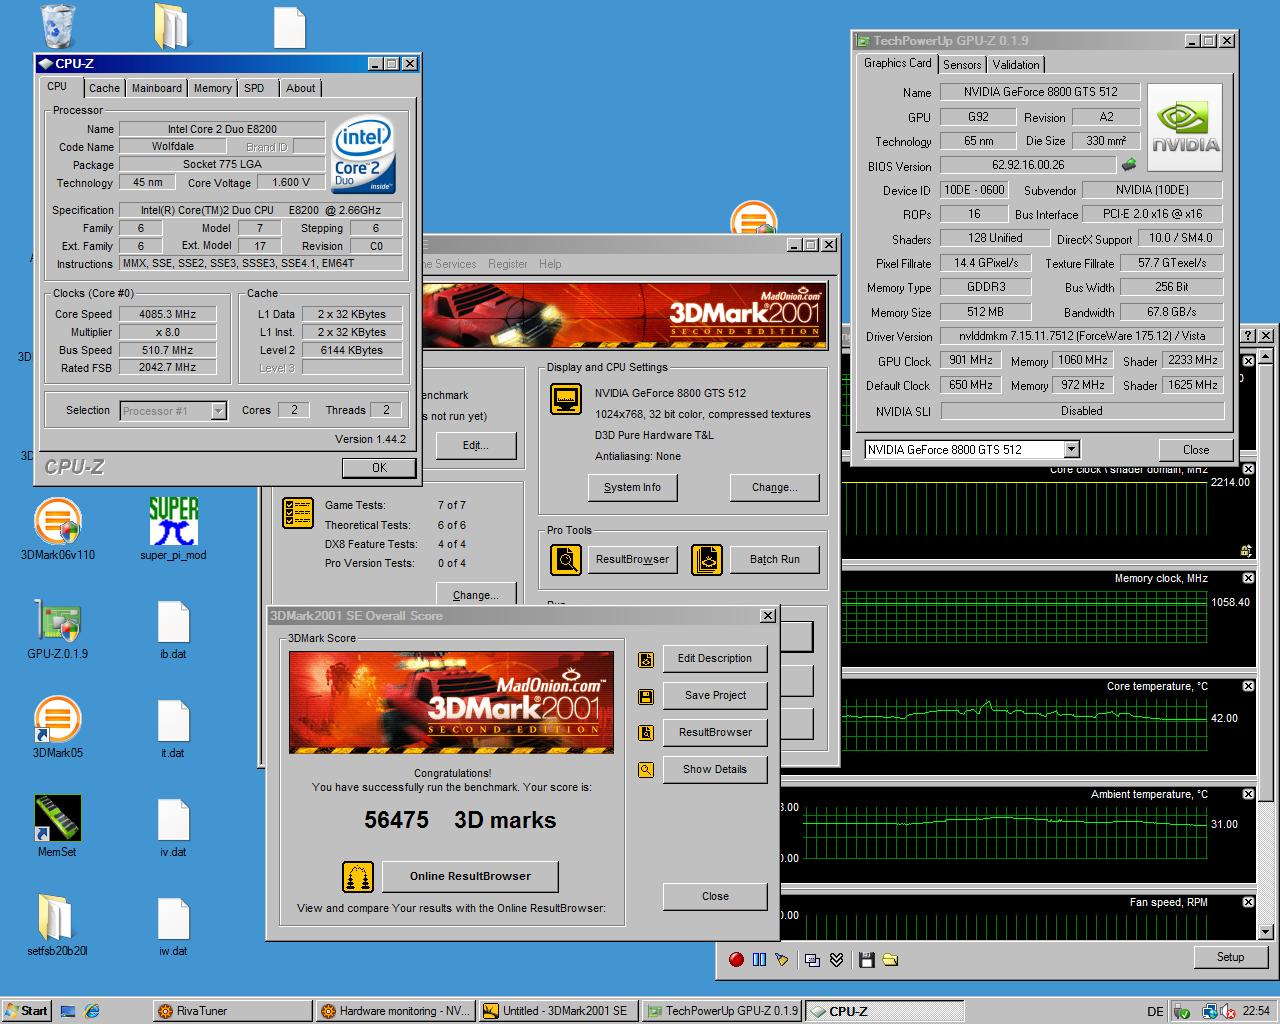Image resolution: width=1280 pixels, height=1024 pixels.
Task: Switch to the Sensors tab in GPU-Z
Action: [x=962, y=65]
